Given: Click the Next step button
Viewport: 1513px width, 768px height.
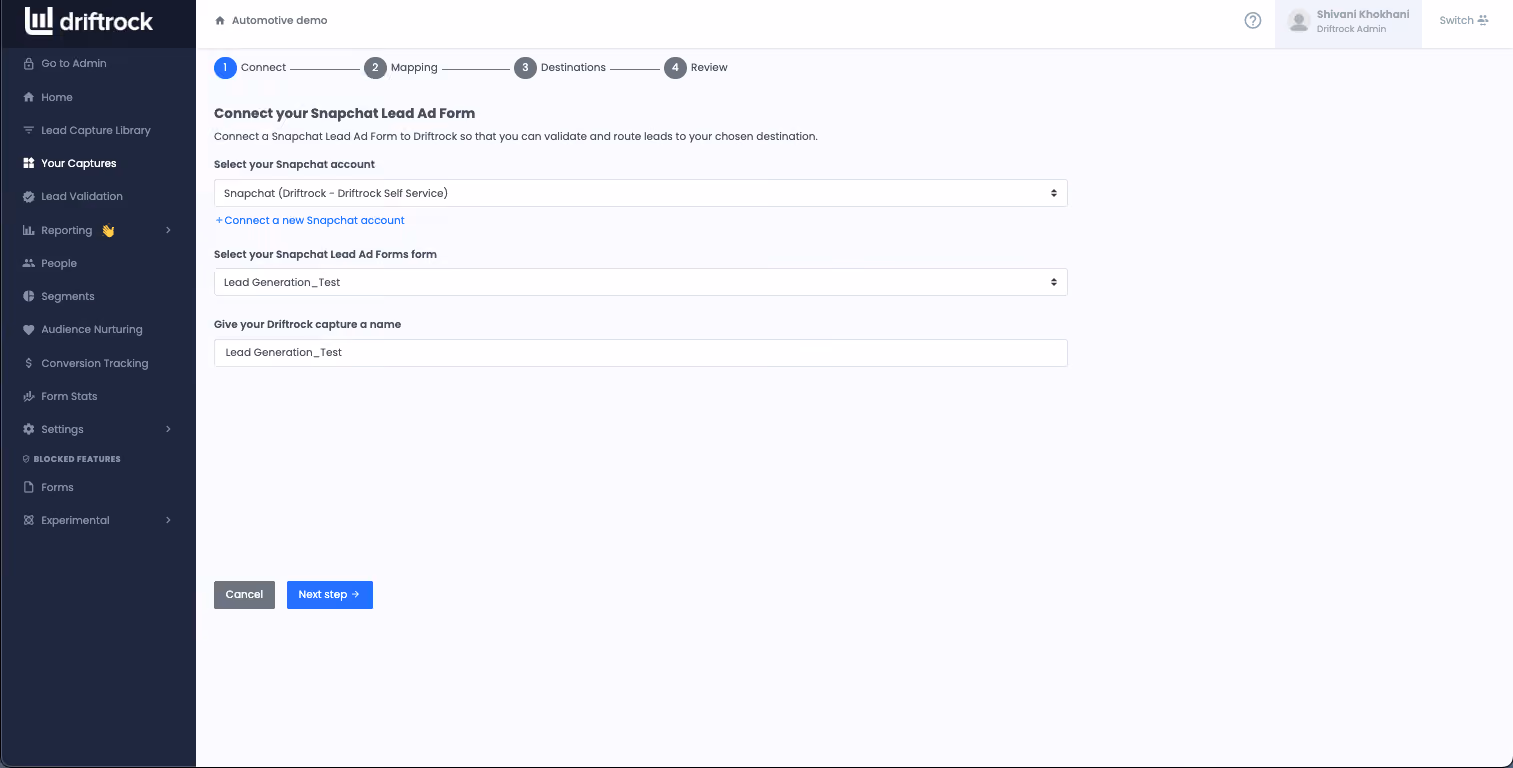Looking at the screenshot, I should click(330, 594).
